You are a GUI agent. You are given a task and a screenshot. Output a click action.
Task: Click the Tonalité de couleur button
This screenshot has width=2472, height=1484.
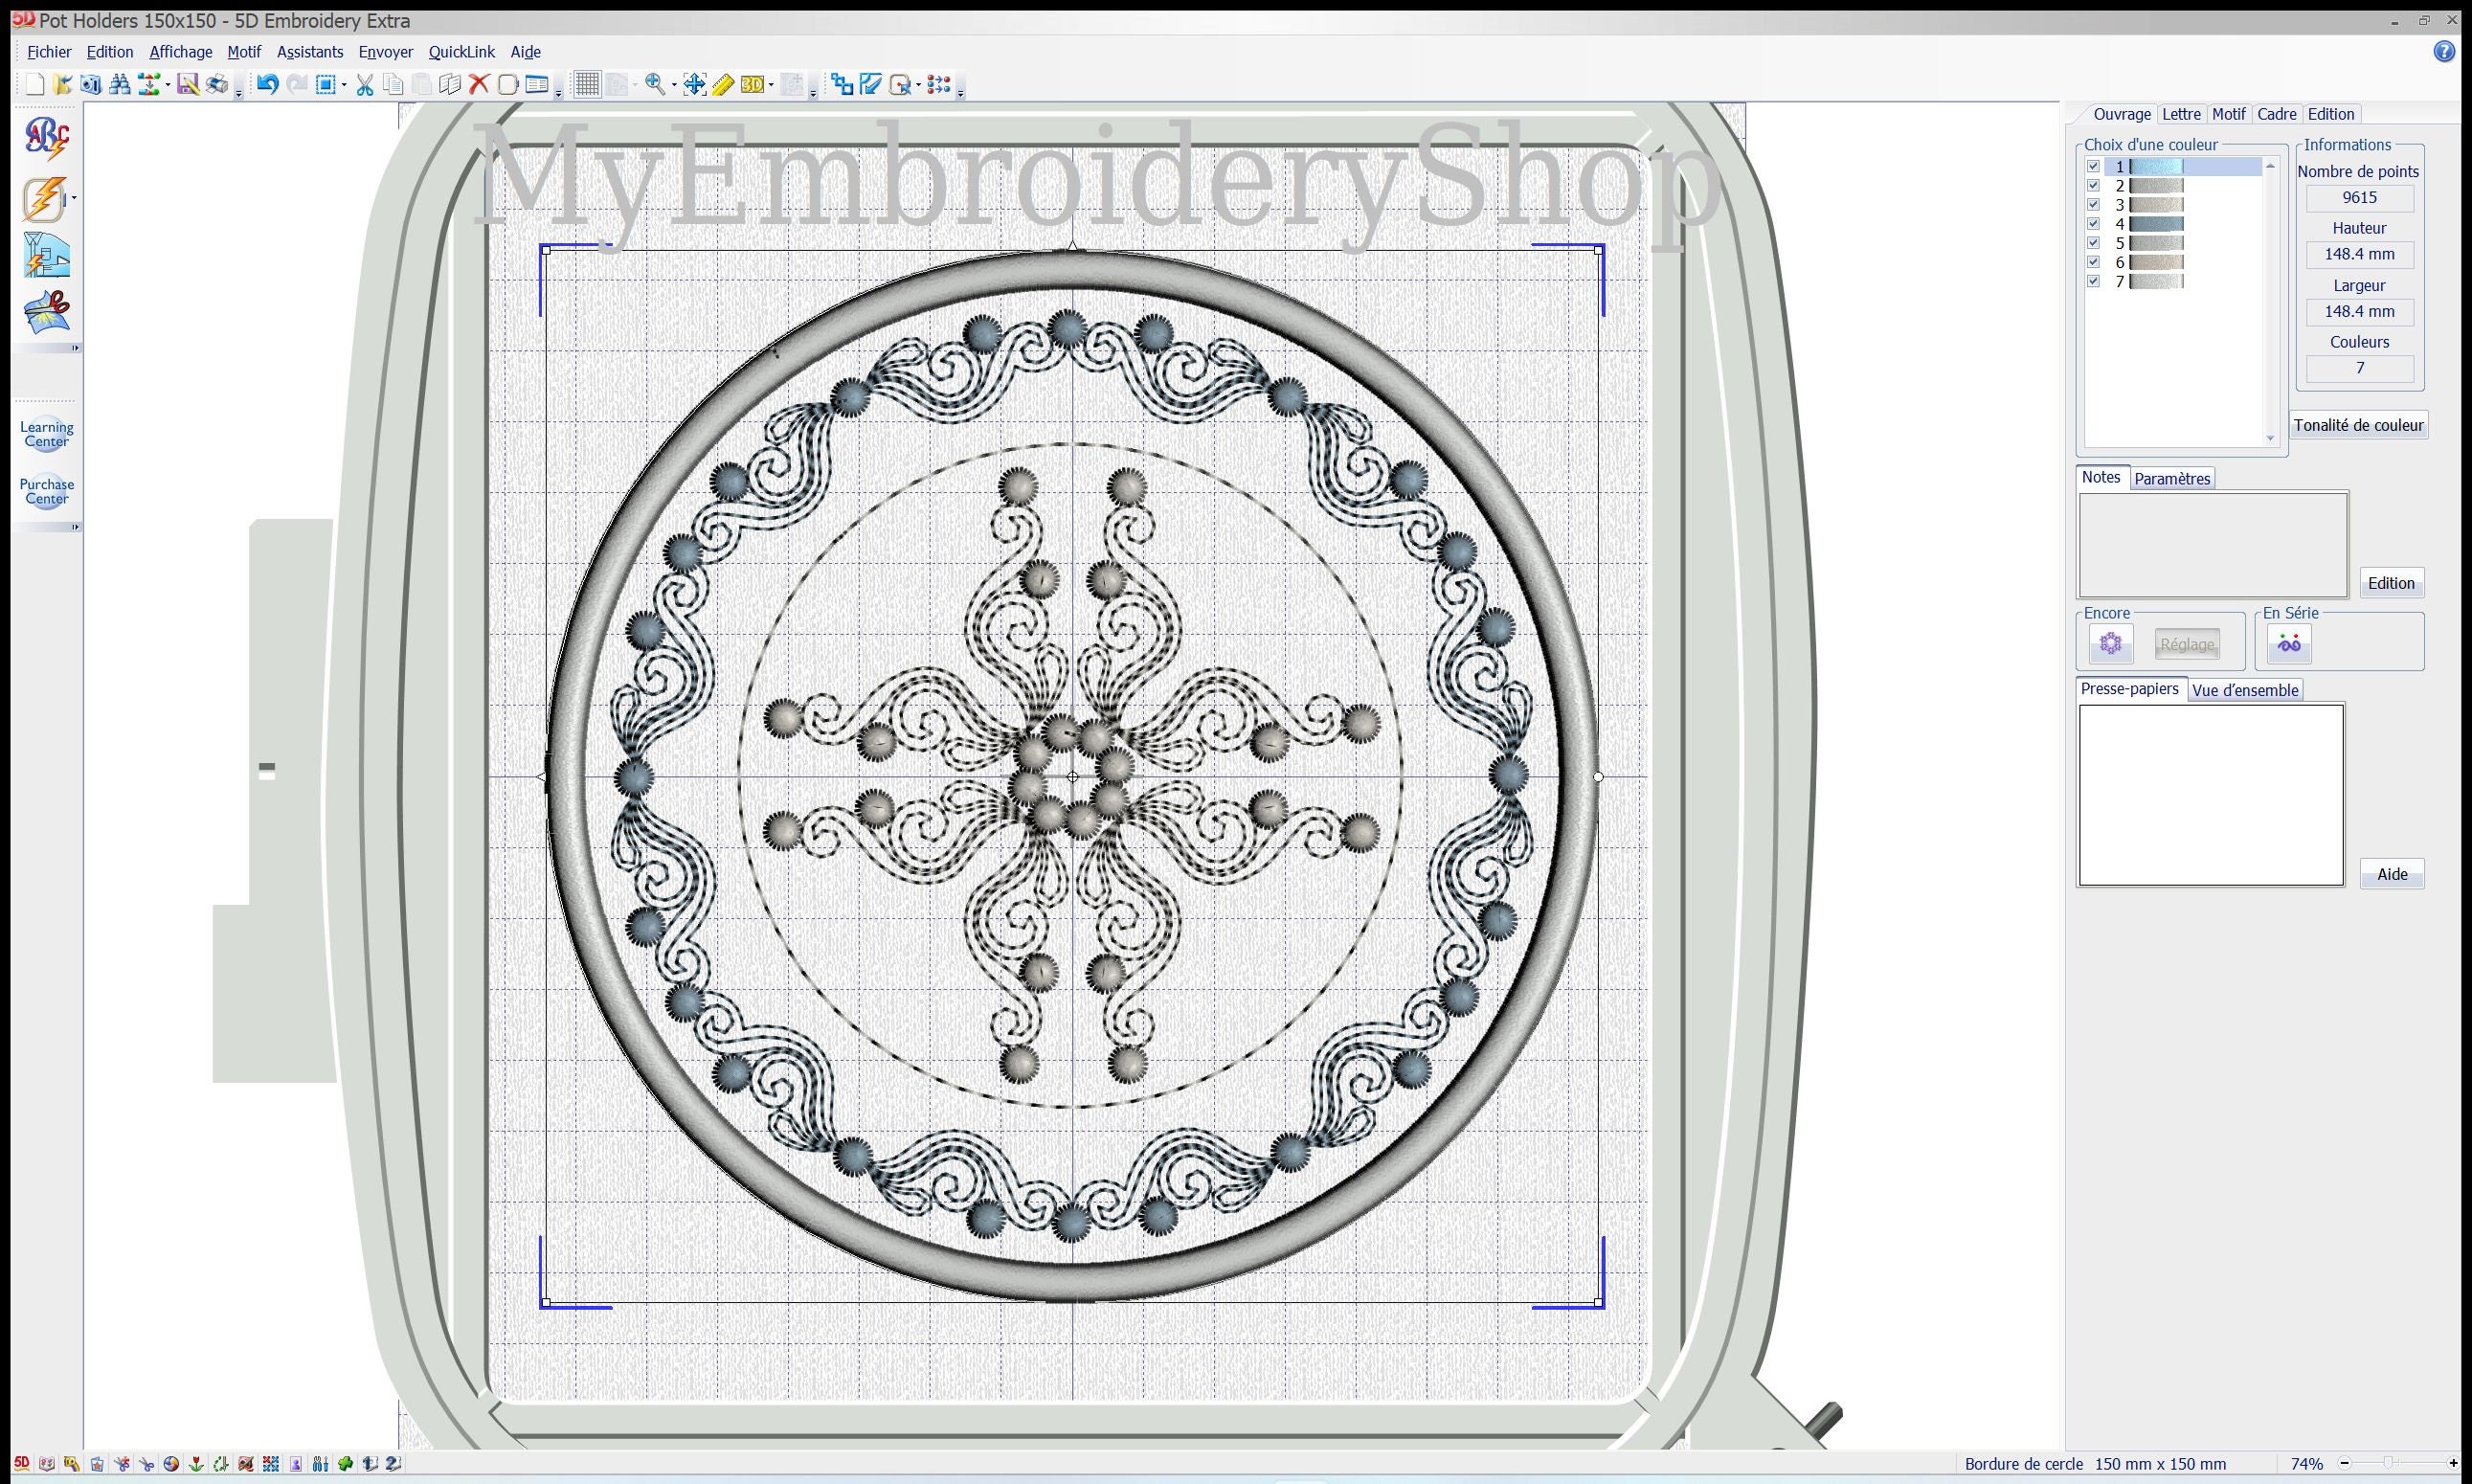pos(2358,424)
